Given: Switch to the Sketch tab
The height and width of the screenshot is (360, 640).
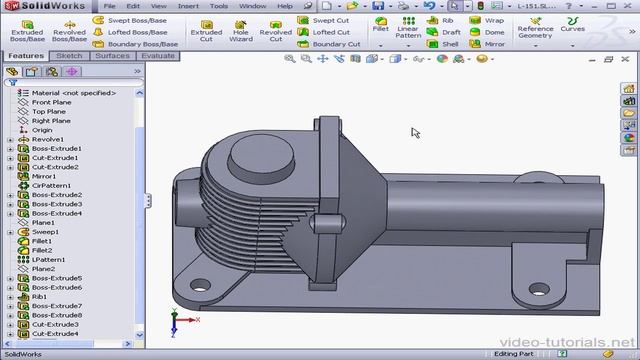Looking at the screenshot, I should 69,56.
